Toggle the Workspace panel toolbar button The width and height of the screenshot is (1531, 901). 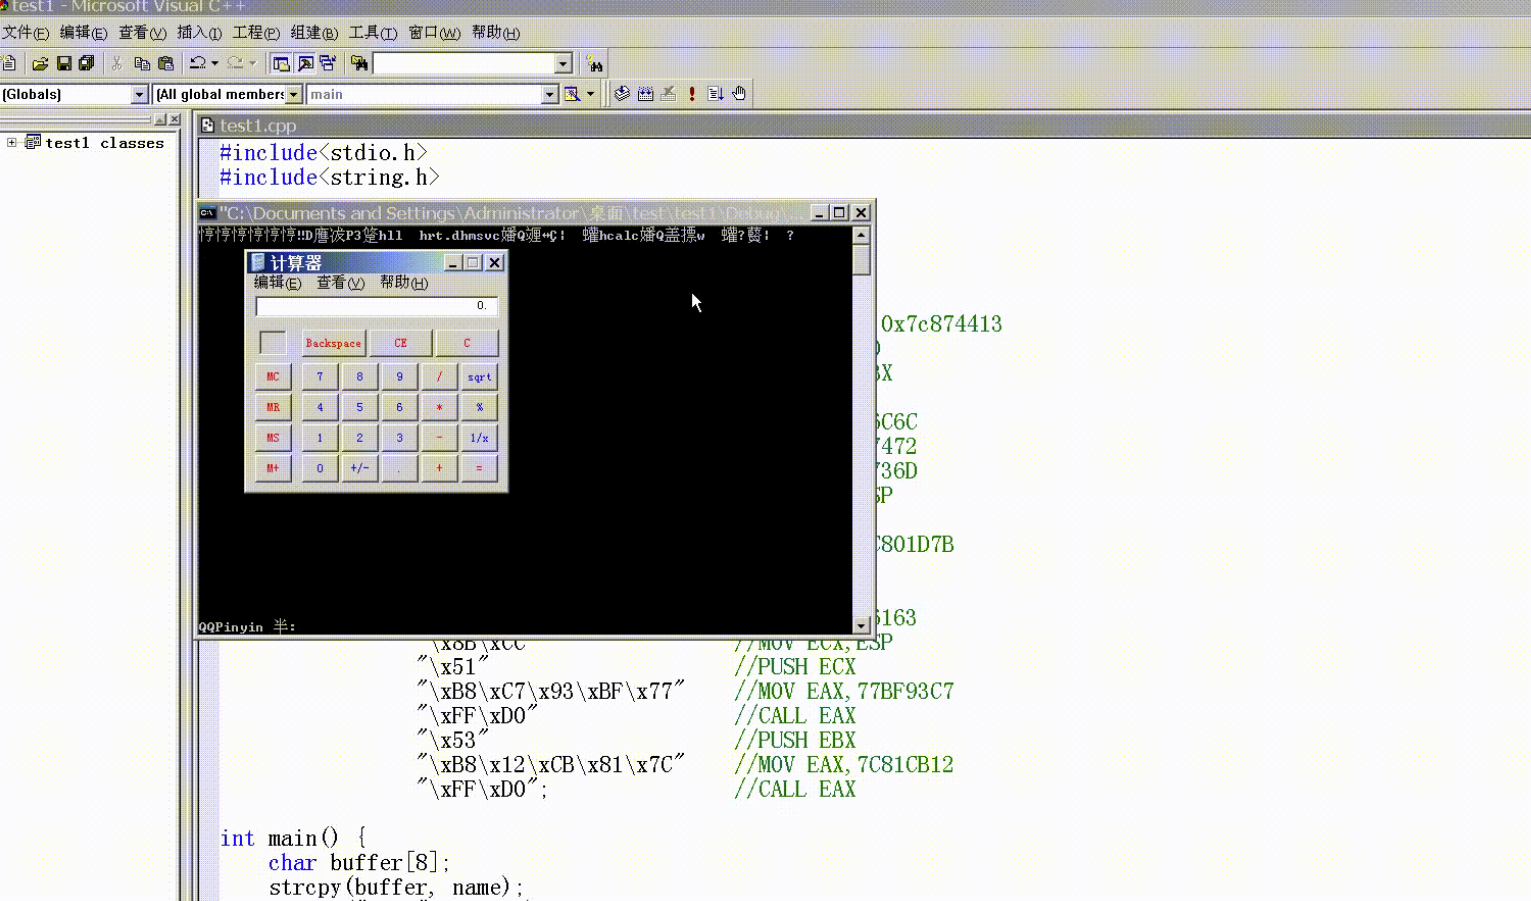click(x=281, y=64)
